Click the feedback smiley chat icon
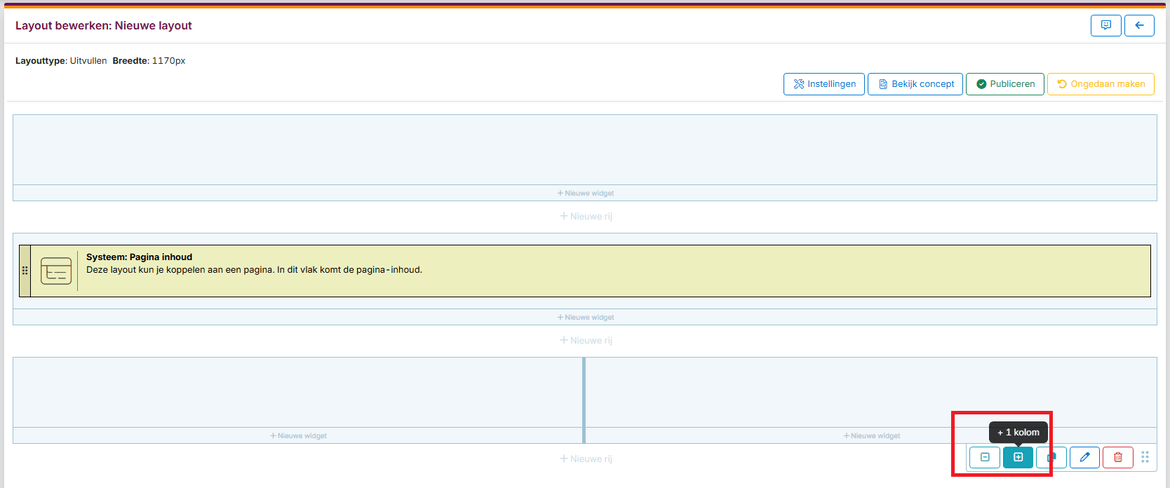The width and height of the screenshot is (1170, 488). [1105, 26]
